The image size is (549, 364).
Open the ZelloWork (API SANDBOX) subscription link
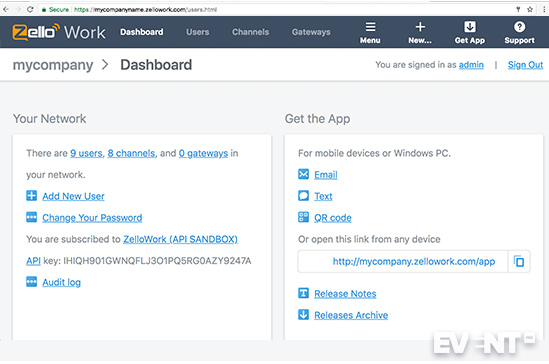(180, 239)
